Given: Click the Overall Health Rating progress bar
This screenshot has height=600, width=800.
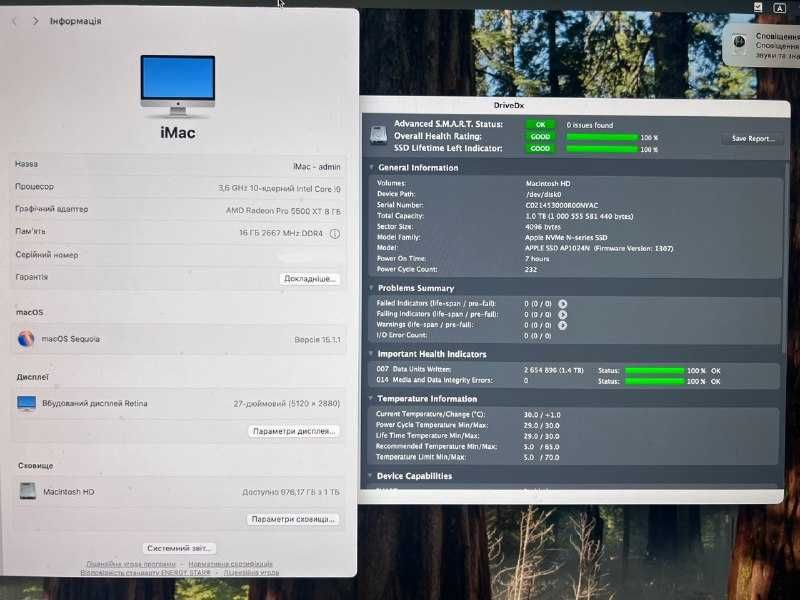Looking at the screenshot, I should coord(602,137).
